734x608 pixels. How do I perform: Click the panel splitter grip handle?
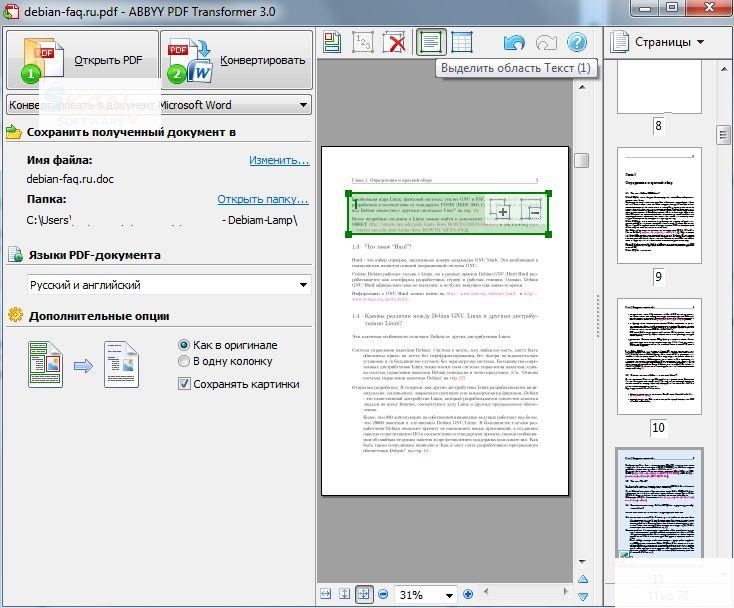point(597,316)
